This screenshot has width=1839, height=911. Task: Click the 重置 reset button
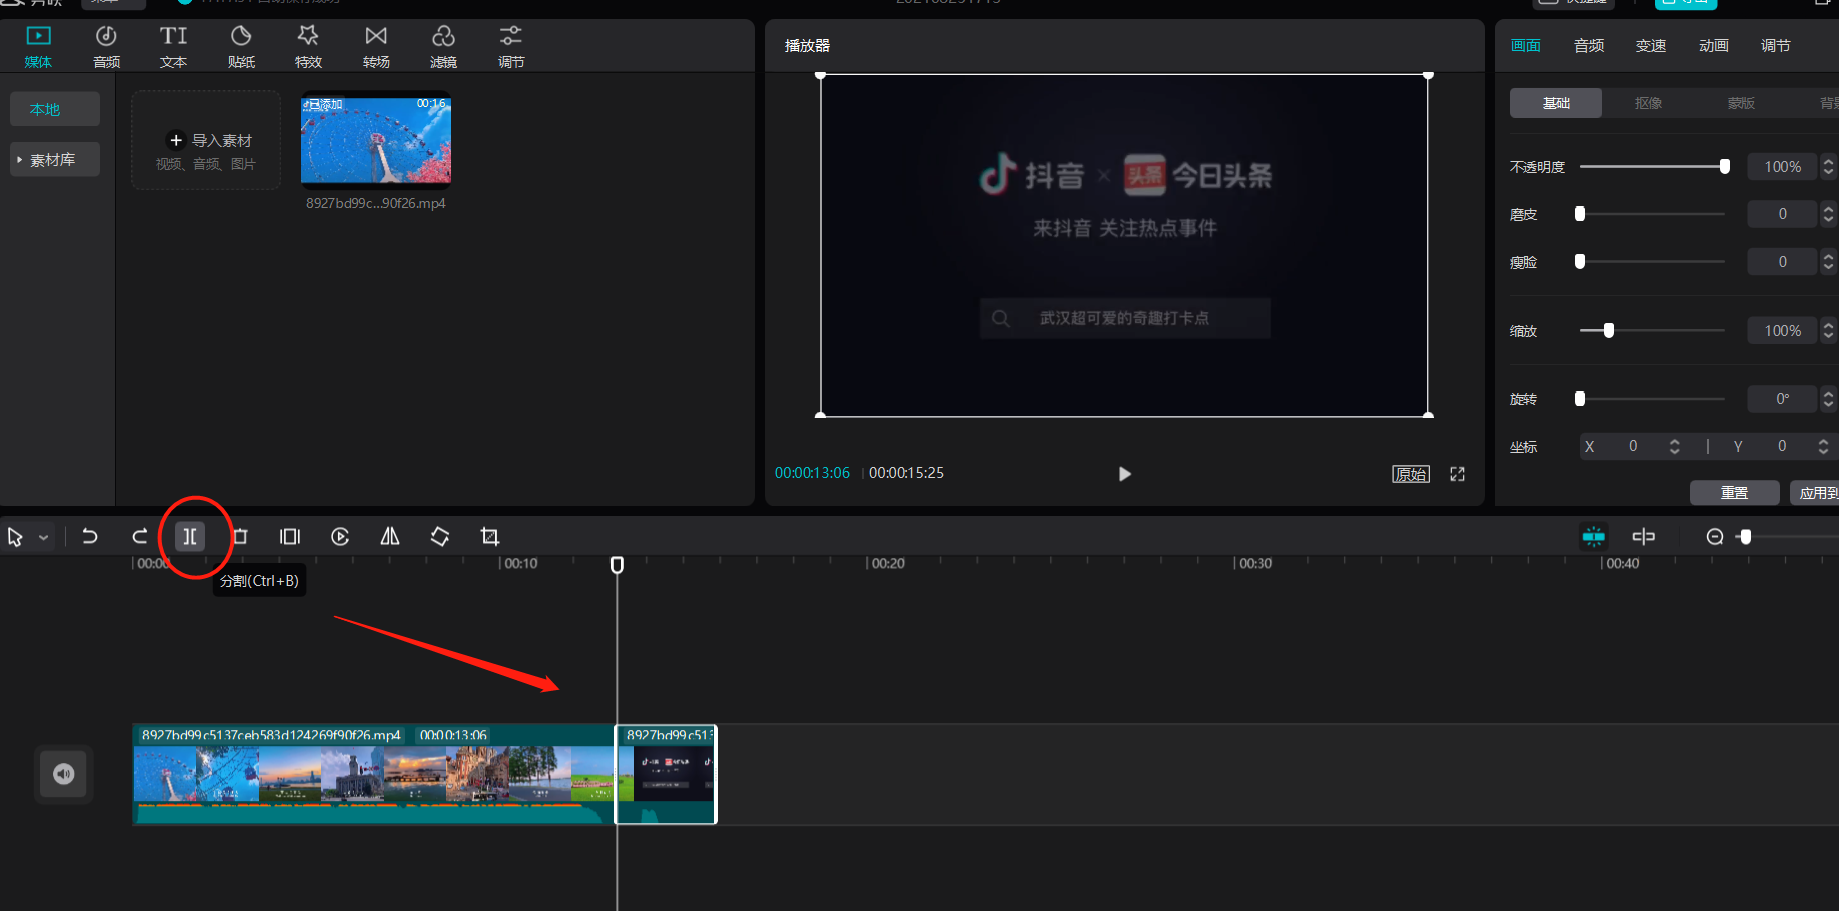point(1735,493)
